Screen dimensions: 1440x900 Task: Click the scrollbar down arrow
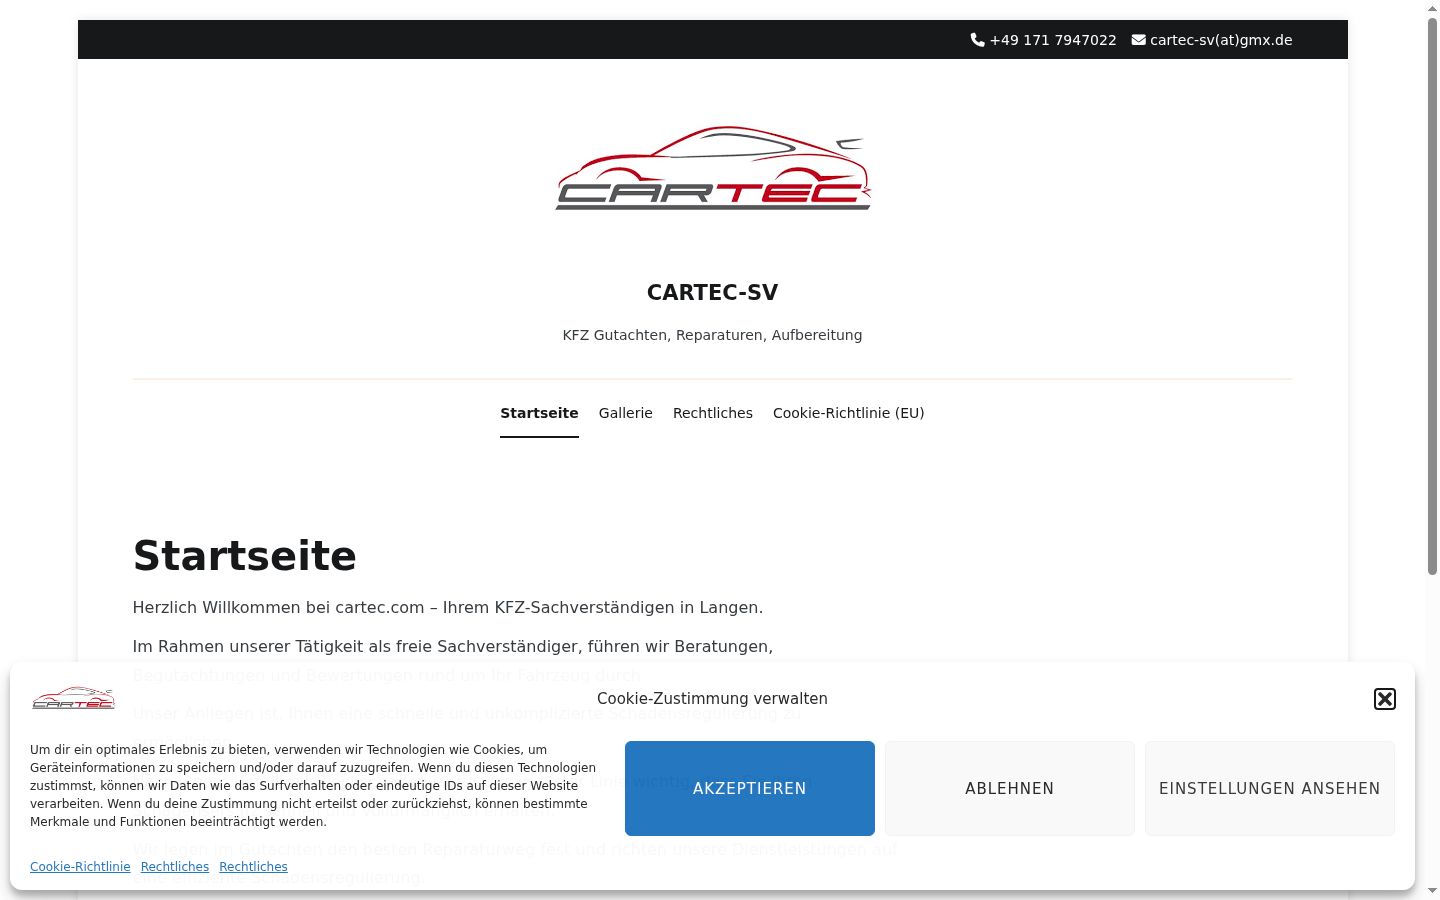pos(1432,891)
